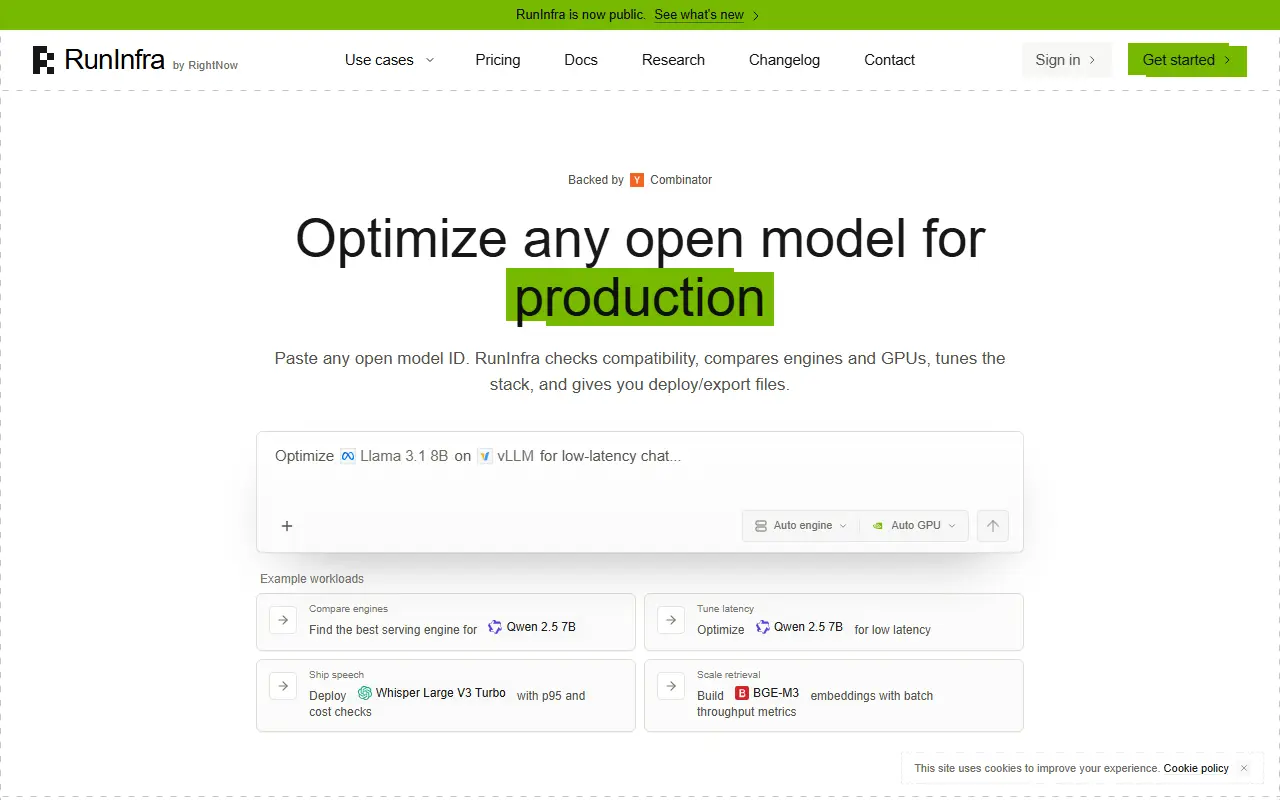1280x800 pixels.
Task: Select the Scale retrieval example card
Action: [x=834, y=695]
